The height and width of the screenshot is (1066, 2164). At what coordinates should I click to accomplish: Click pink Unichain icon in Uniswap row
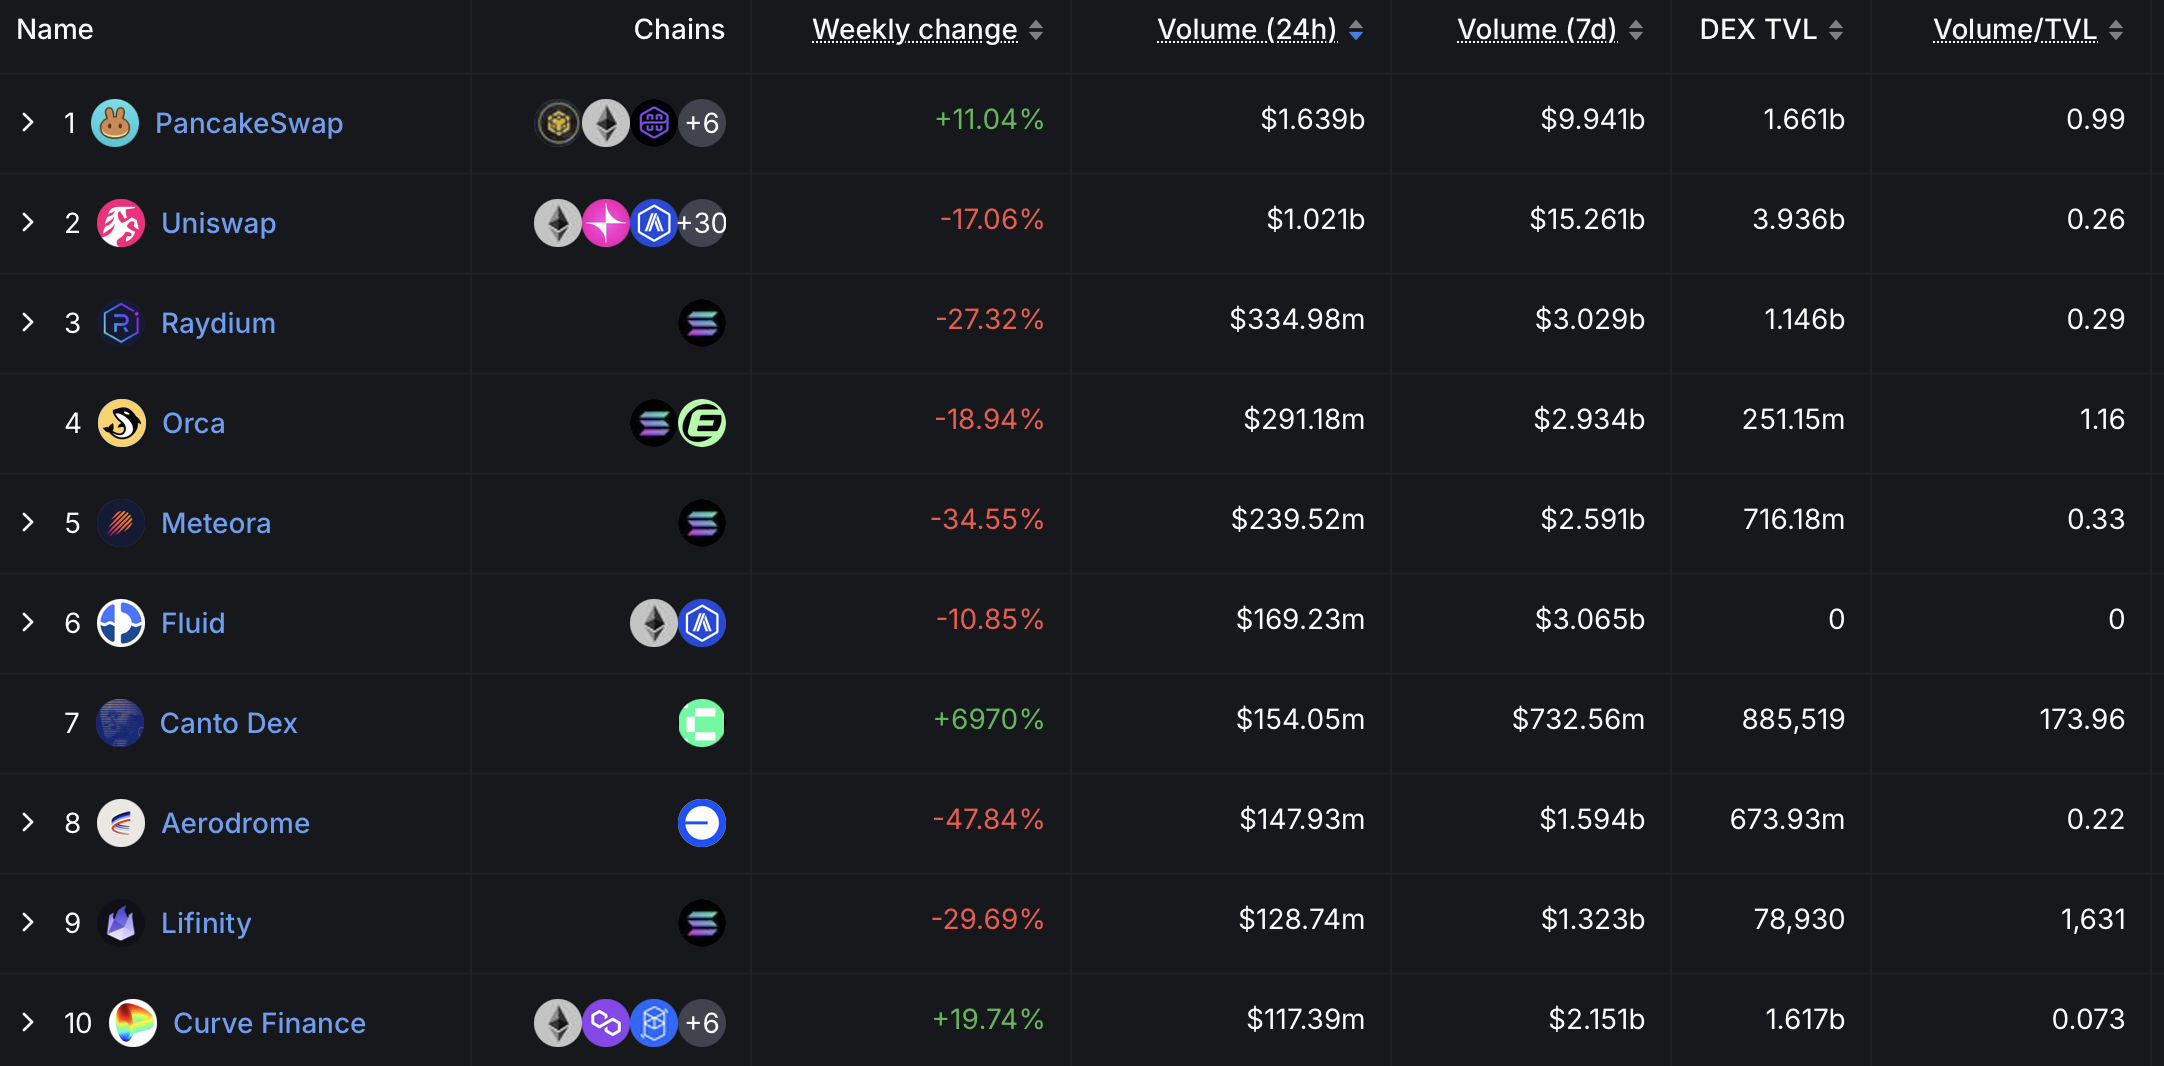tap(606, 223)
